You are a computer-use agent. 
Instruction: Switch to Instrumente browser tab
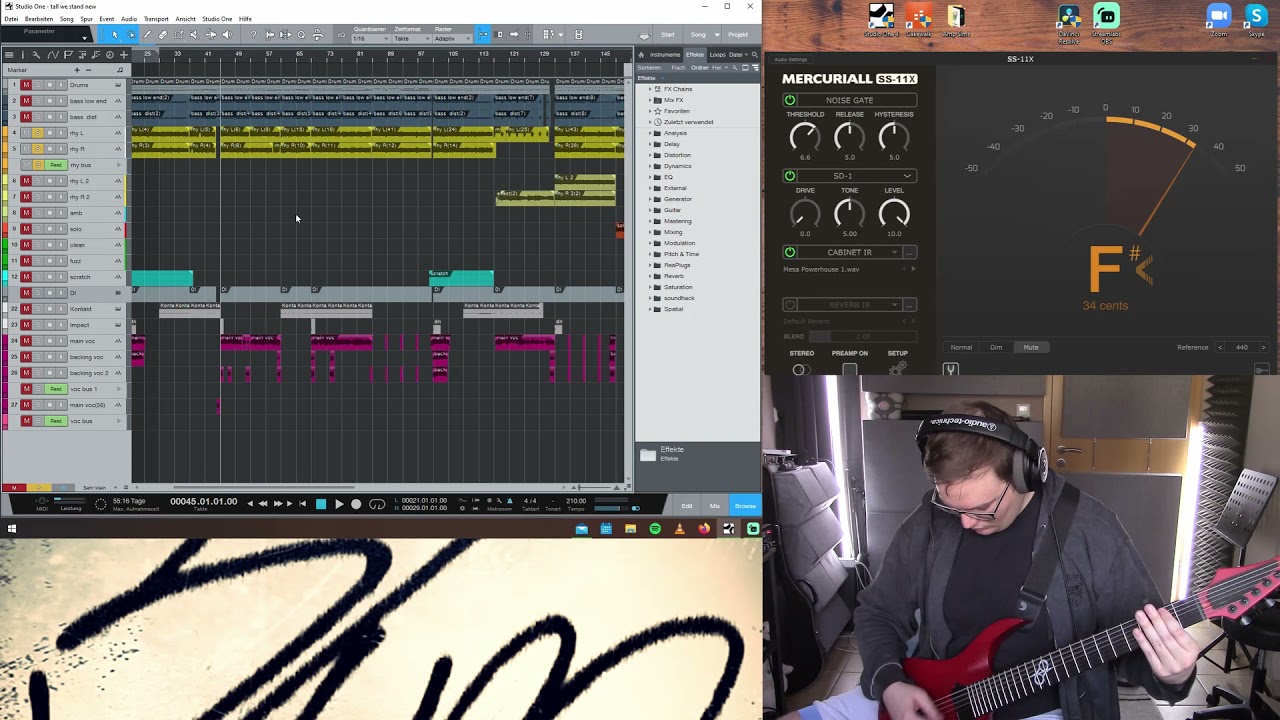pos(665,55)
